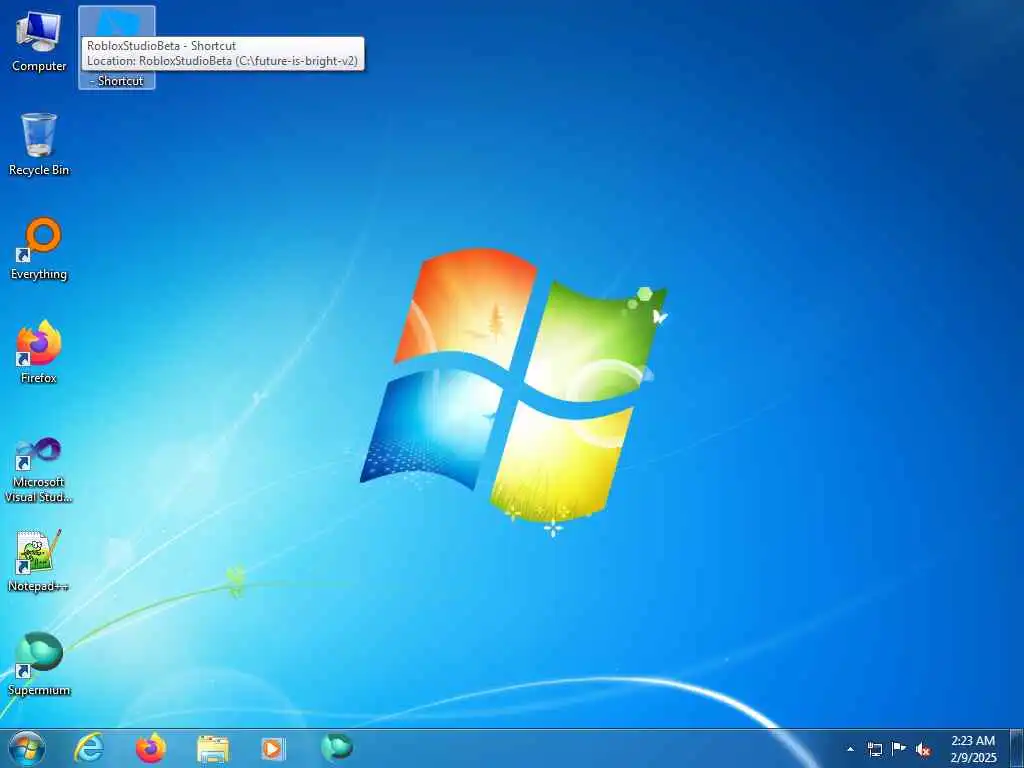Open Windows Media Player from taskbar
The image size is (1024, 768).
[273, 748]
